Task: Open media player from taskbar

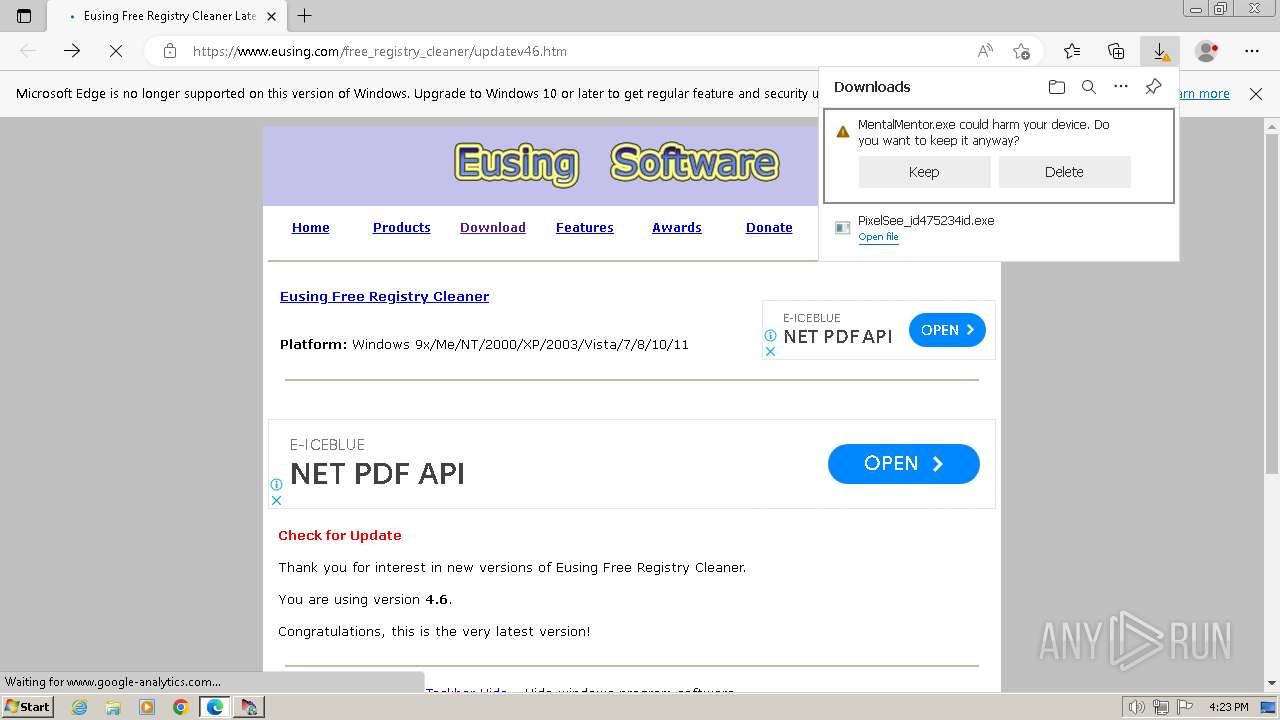Action: 147,707
